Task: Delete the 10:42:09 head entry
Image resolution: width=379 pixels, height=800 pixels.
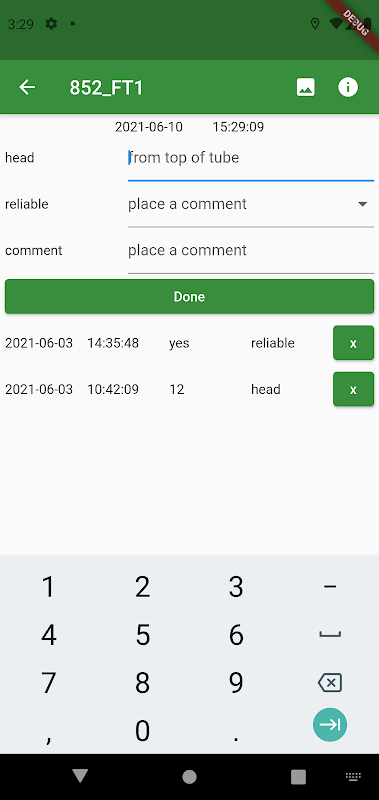Action: point(353,389)
